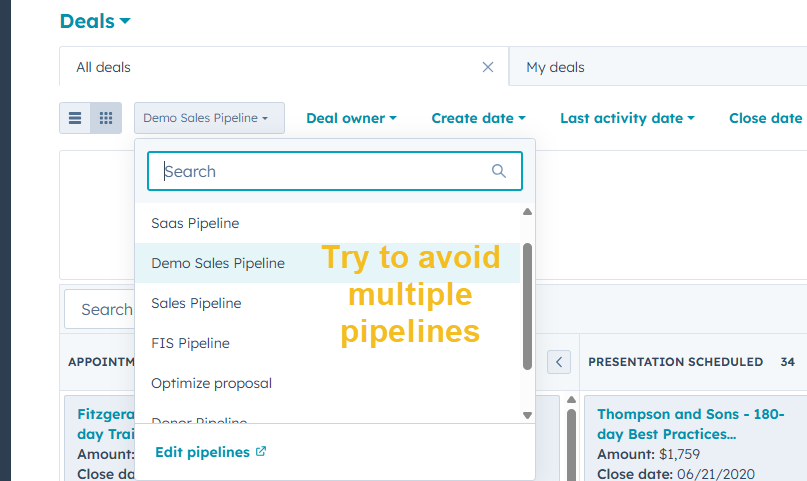The image size is (807, 481).
Task: Expand the Create date filter
Action: tap(478, 118)
